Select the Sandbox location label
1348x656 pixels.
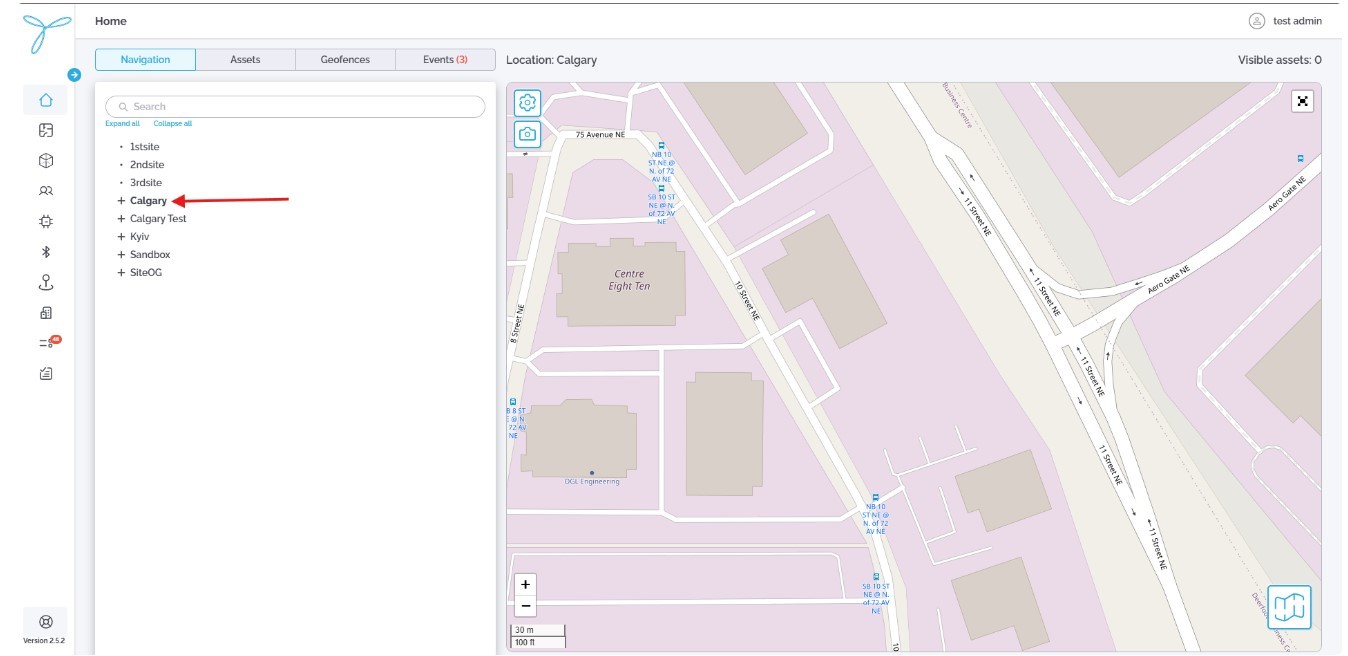(x=150, y=255)
